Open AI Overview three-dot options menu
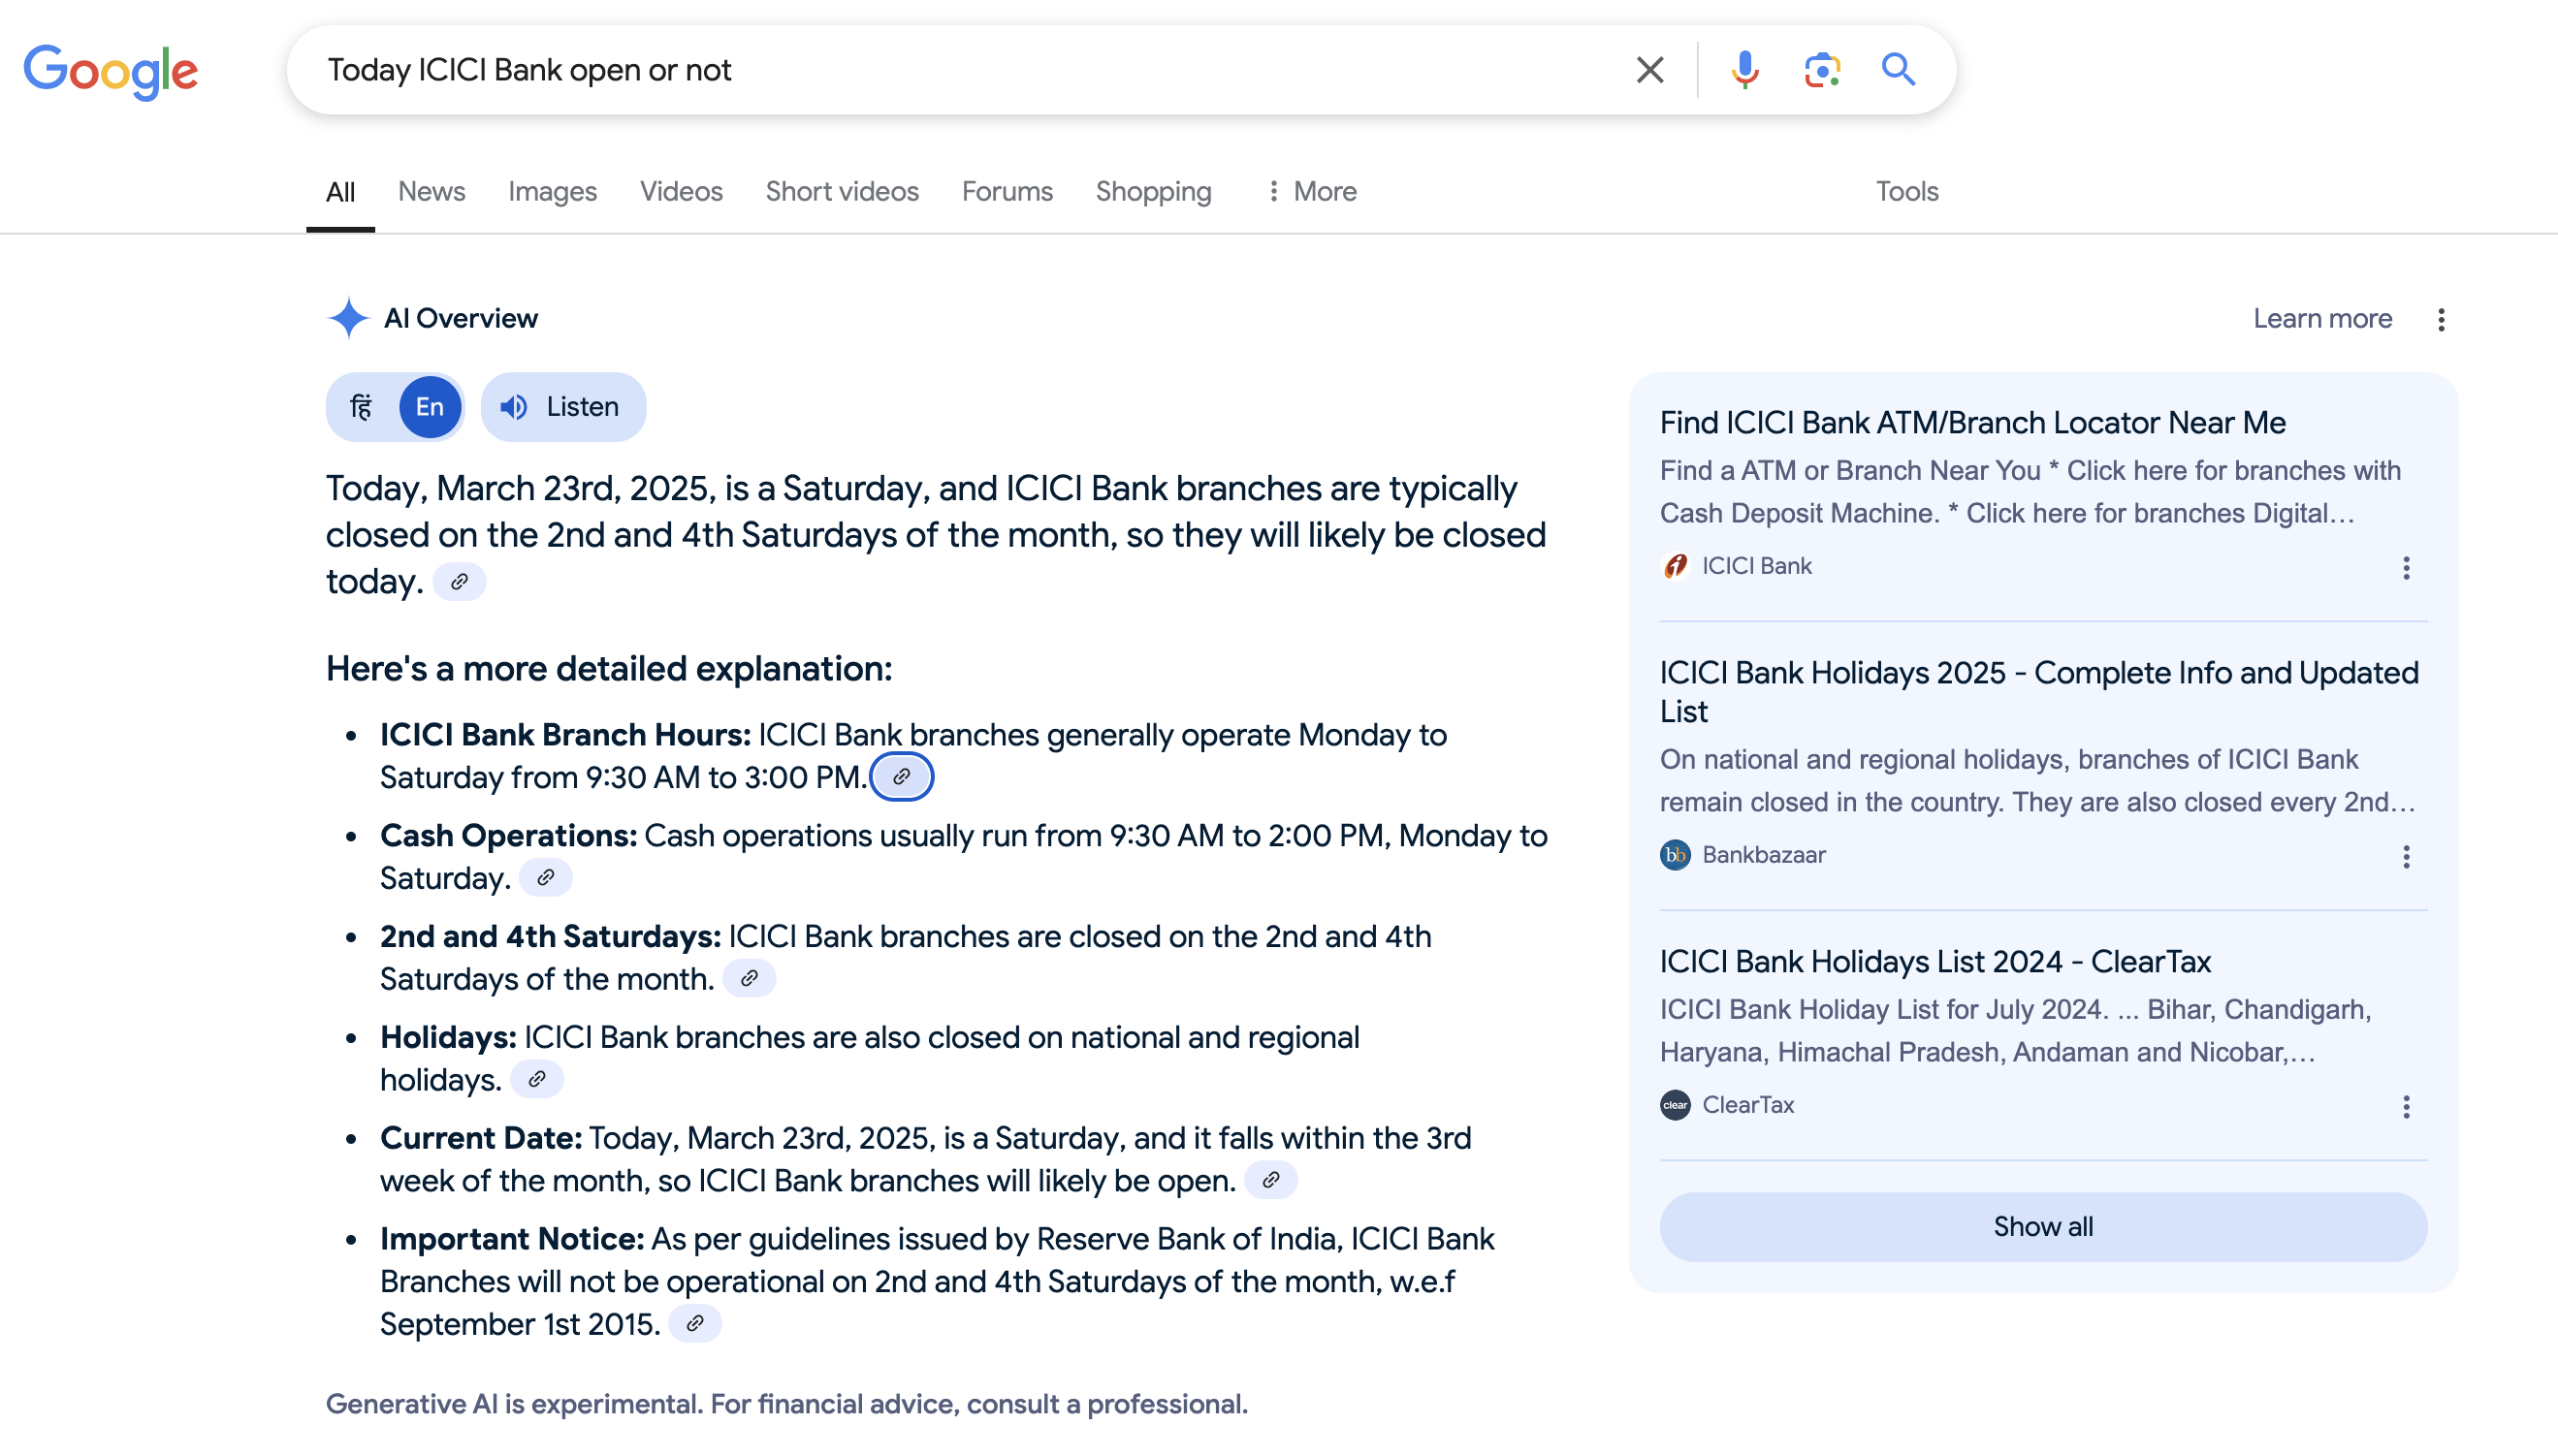Screen dimensions: 2558x1456 coord(2441,320)
